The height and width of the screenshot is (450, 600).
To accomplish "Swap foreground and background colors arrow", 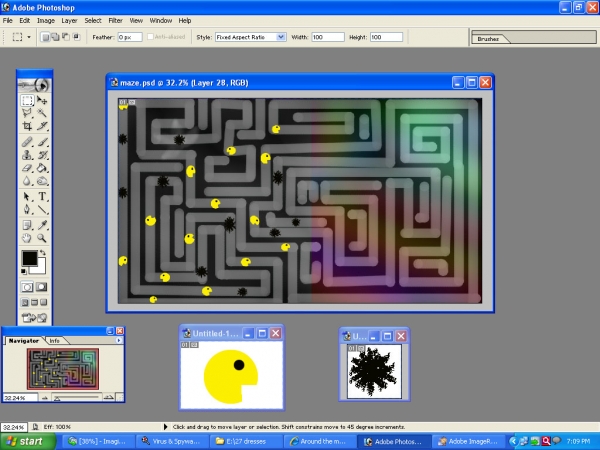I will pyautogui.click(x=42, y=253).
